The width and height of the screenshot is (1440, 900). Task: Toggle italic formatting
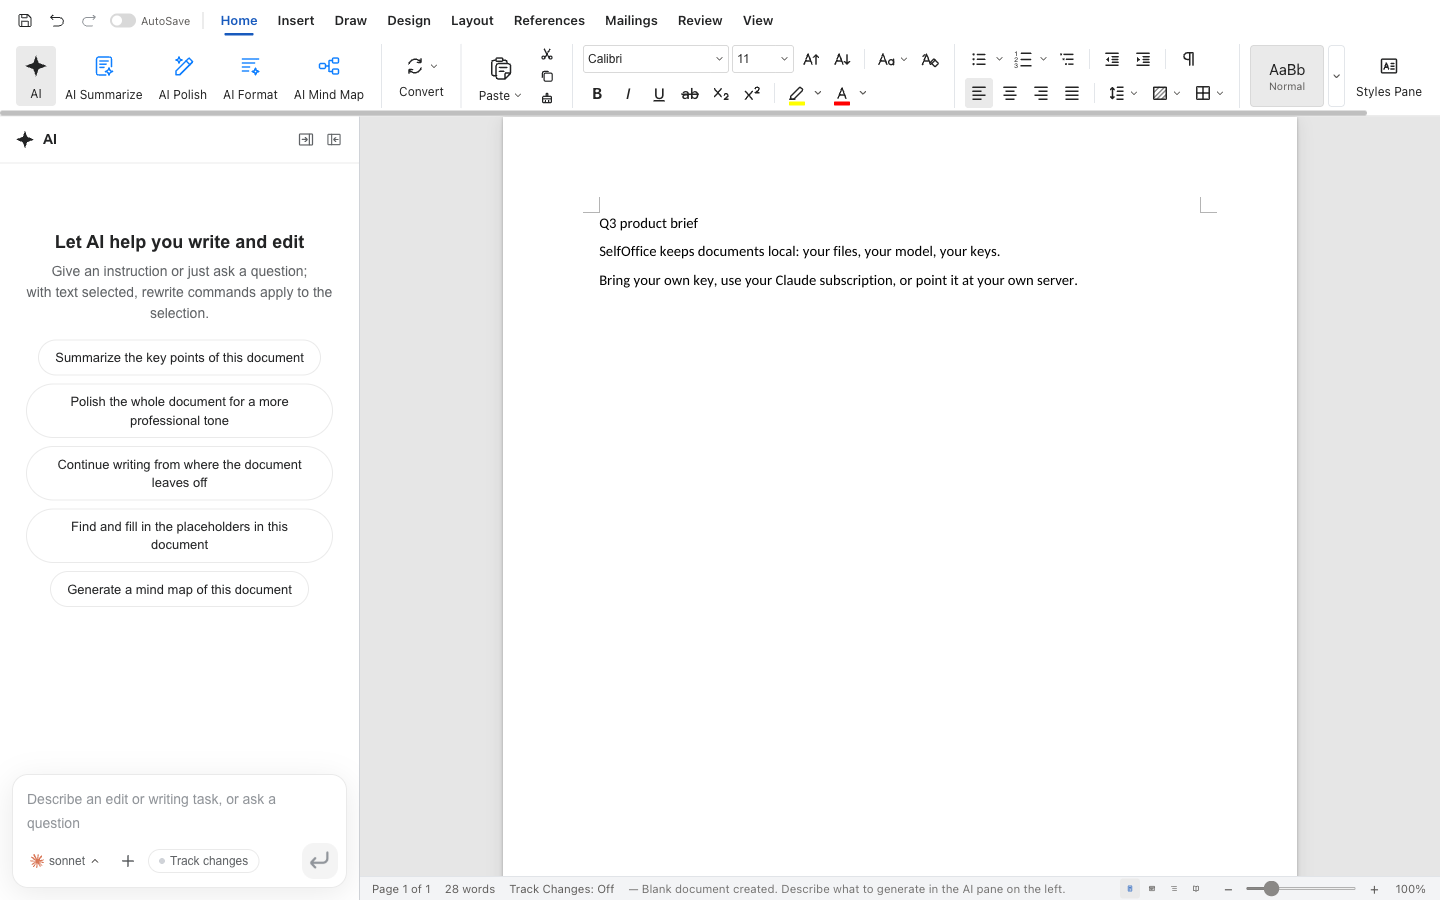628,94
